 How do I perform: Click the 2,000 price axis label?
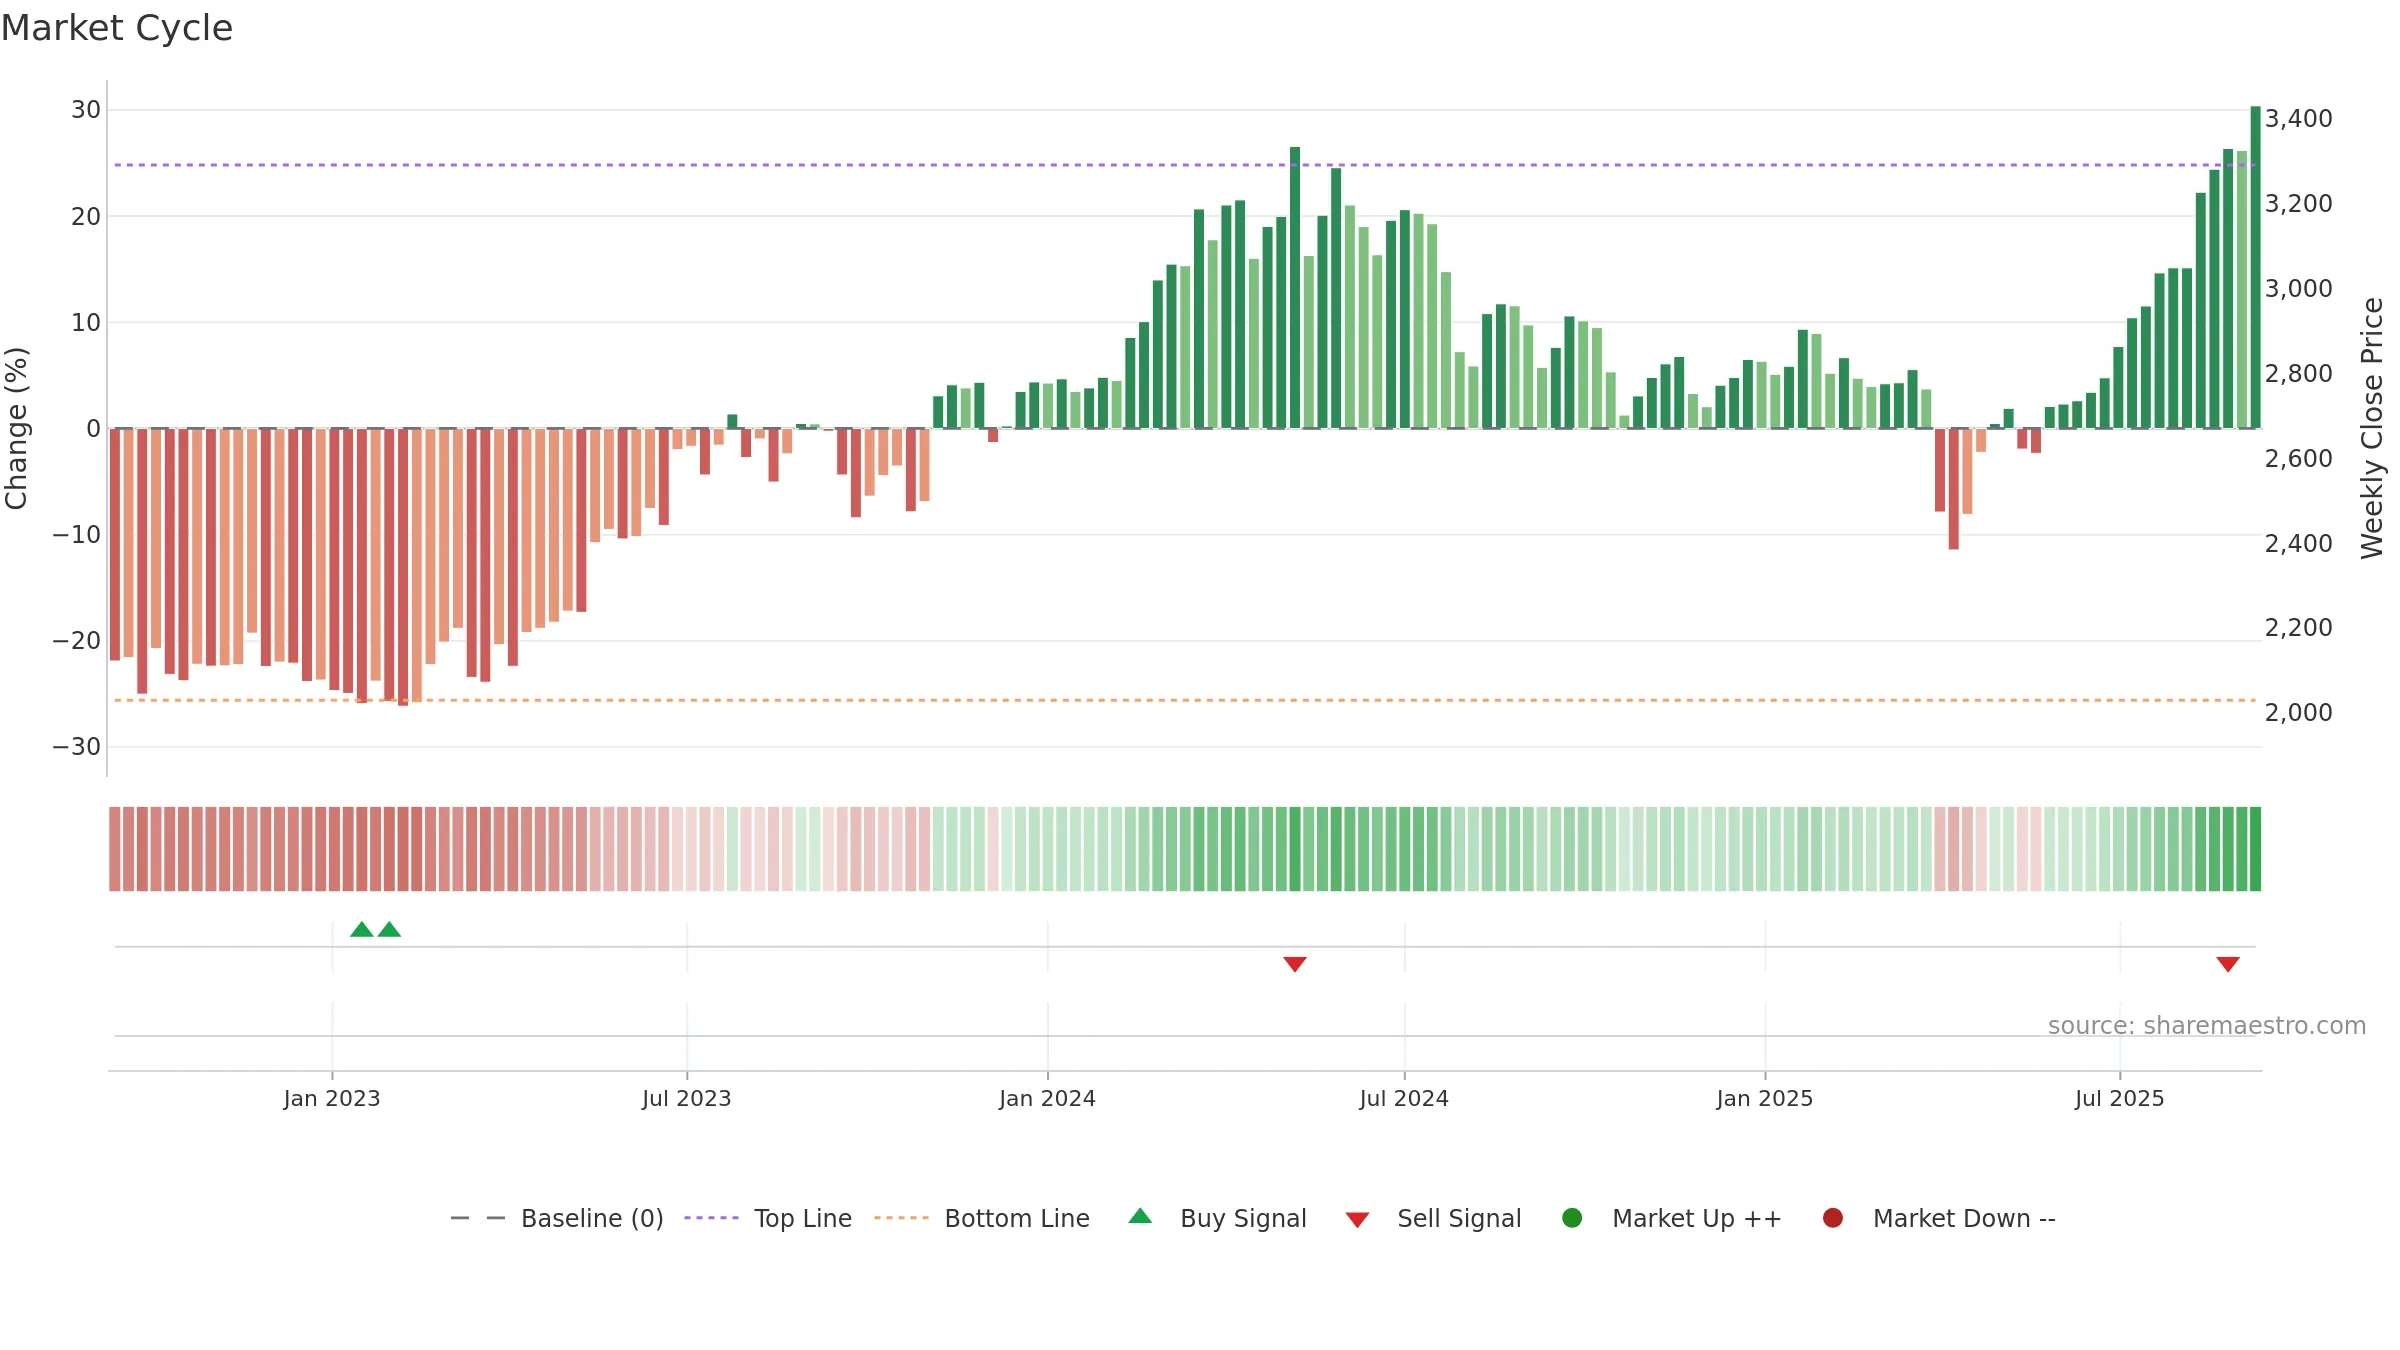[x=2299, y=713]
